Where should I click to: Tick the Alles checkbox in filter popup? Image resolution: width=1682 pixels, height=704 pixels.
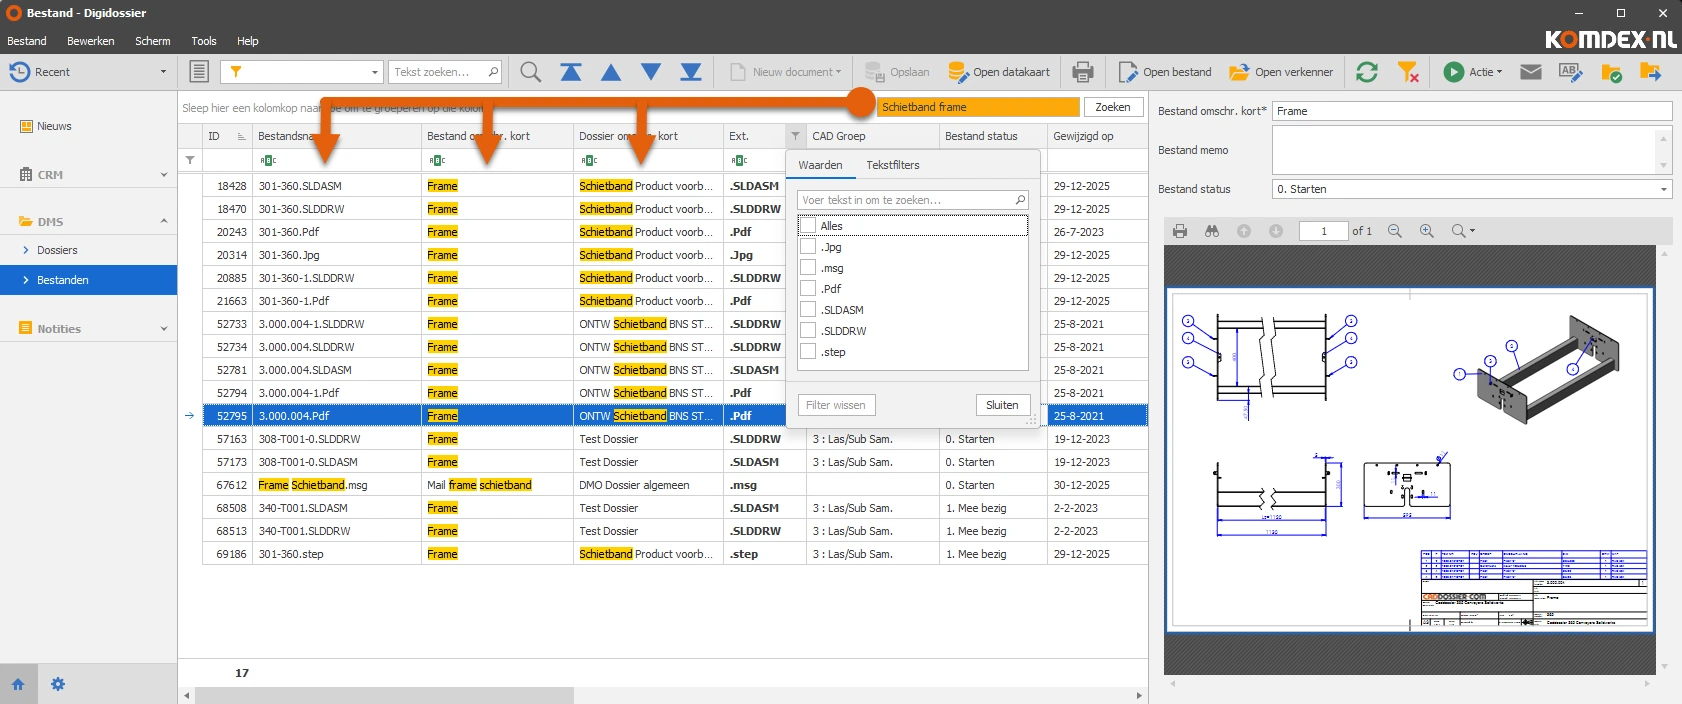[808, 226]
